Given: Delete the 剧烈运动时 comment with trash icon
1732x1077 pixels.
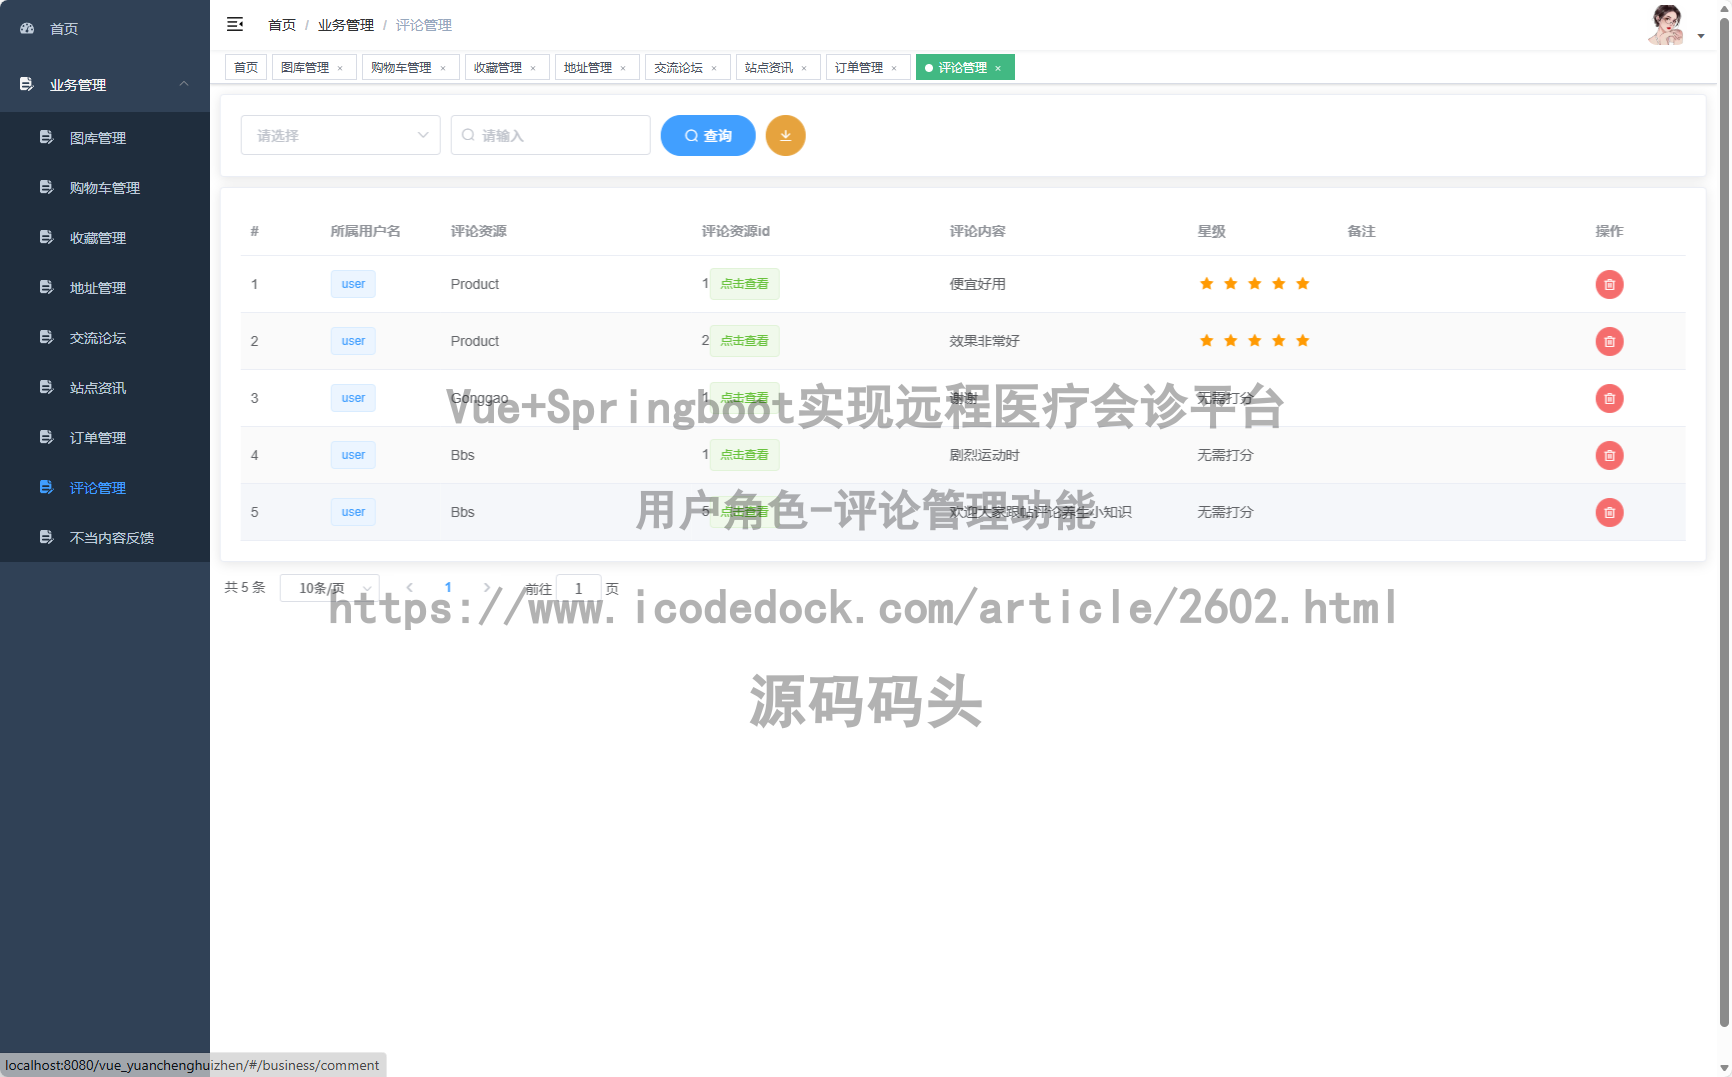Looking at the screenshot, I should pos(1609,456).
